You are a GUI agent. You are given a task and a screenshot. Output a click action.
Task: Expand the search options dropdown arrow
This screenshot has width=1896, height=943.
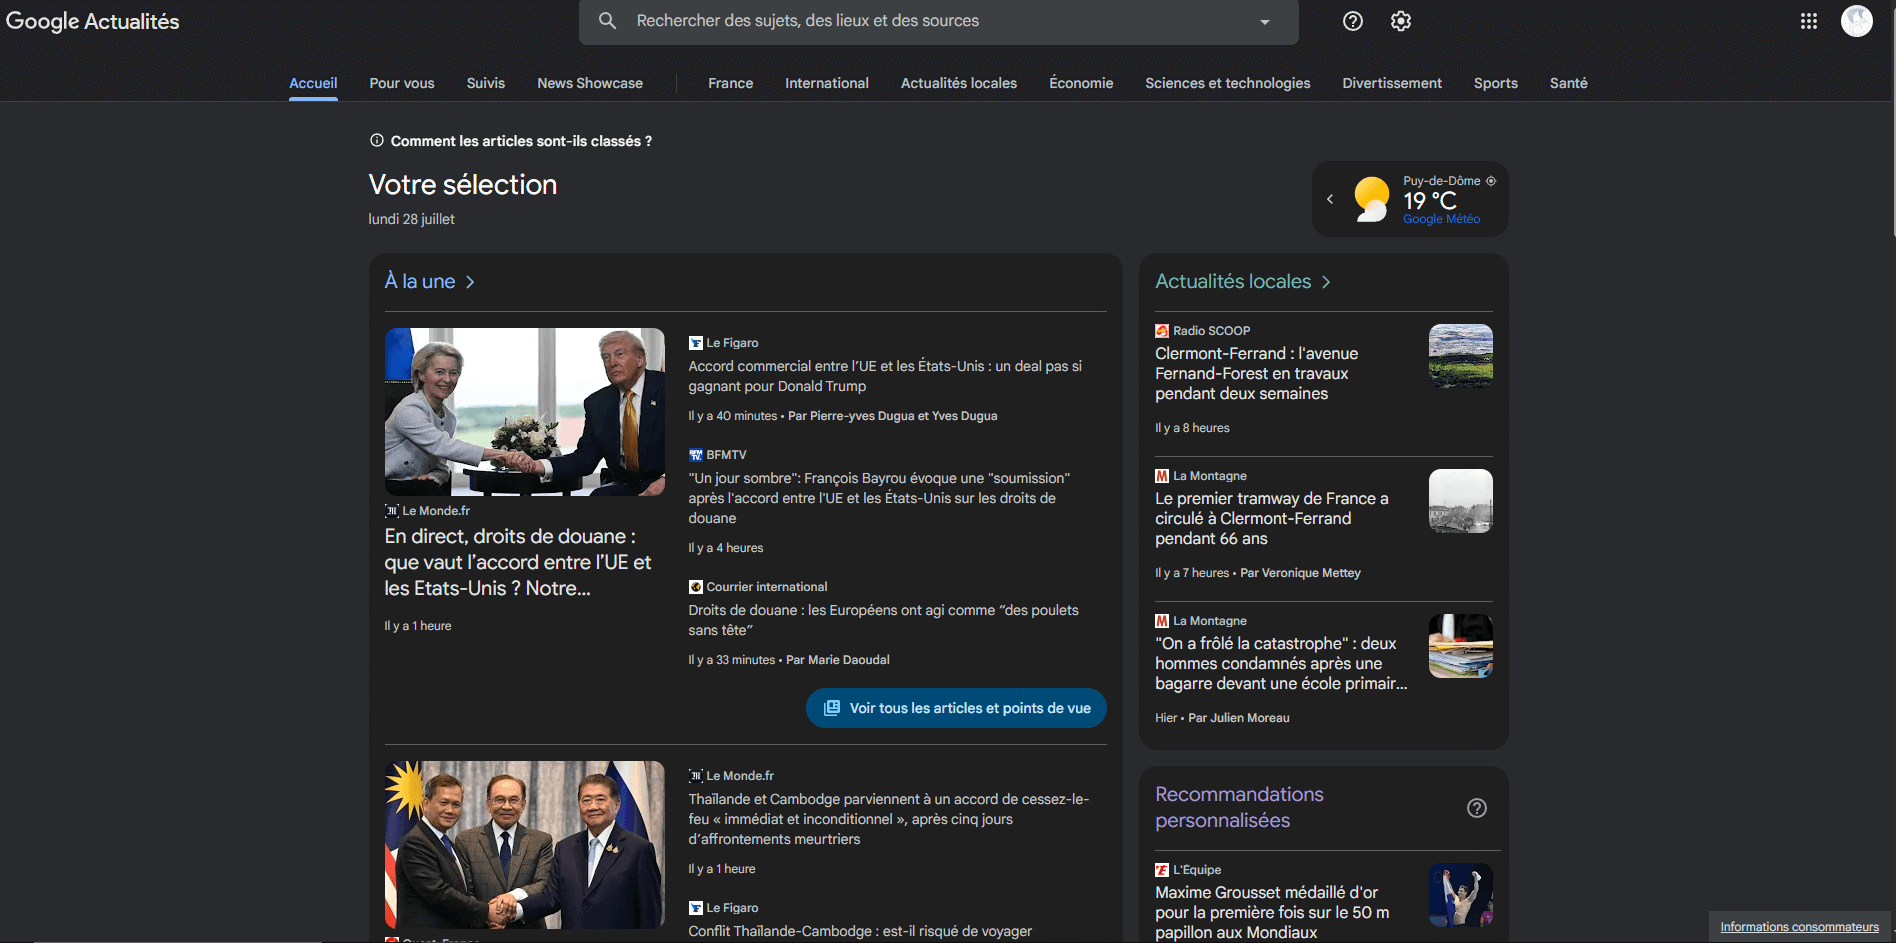(1265, 22)
